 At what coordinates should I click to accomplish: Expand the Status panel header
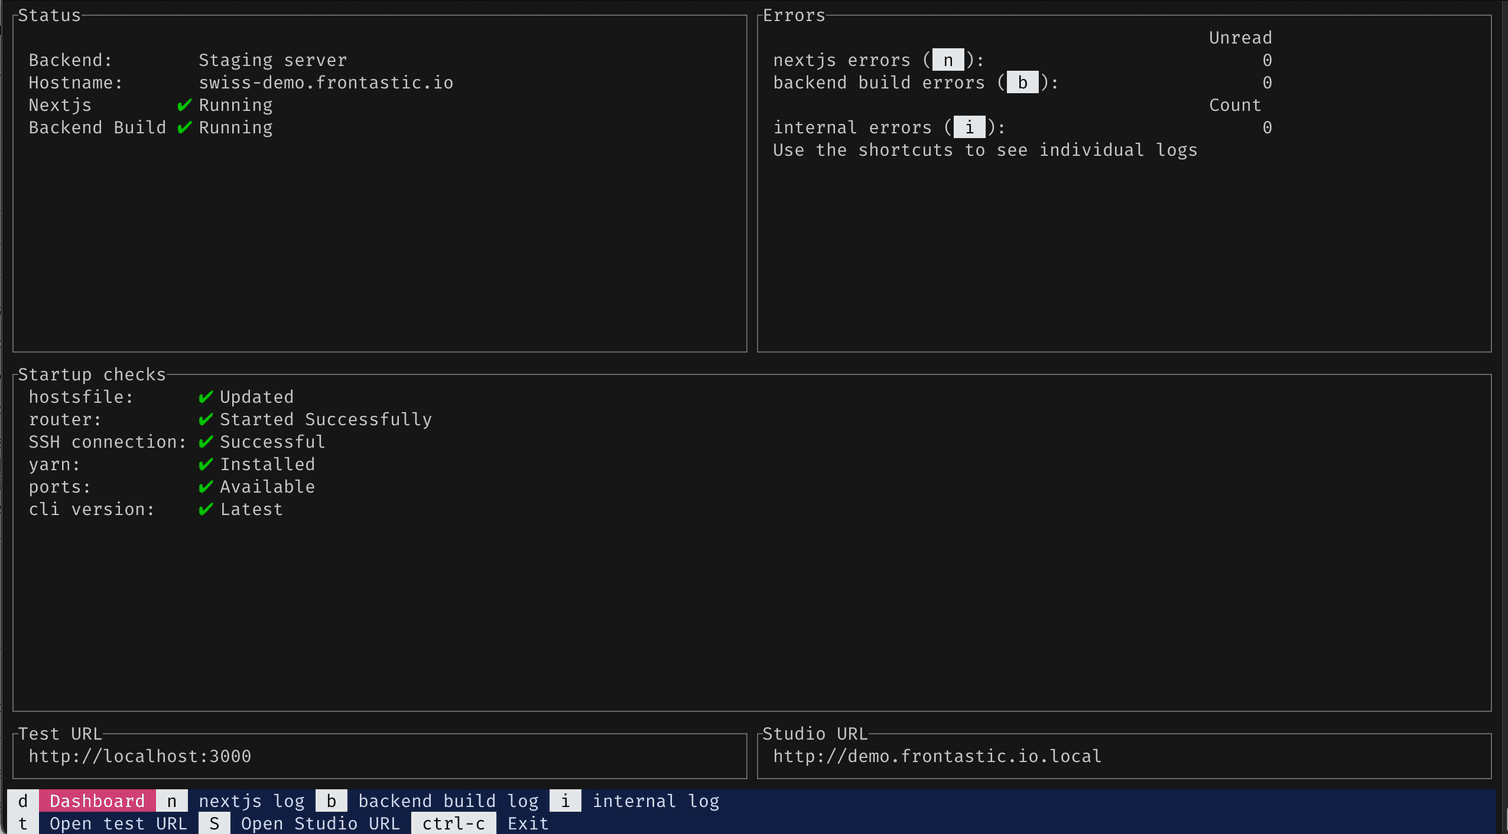tap(48, 15)
